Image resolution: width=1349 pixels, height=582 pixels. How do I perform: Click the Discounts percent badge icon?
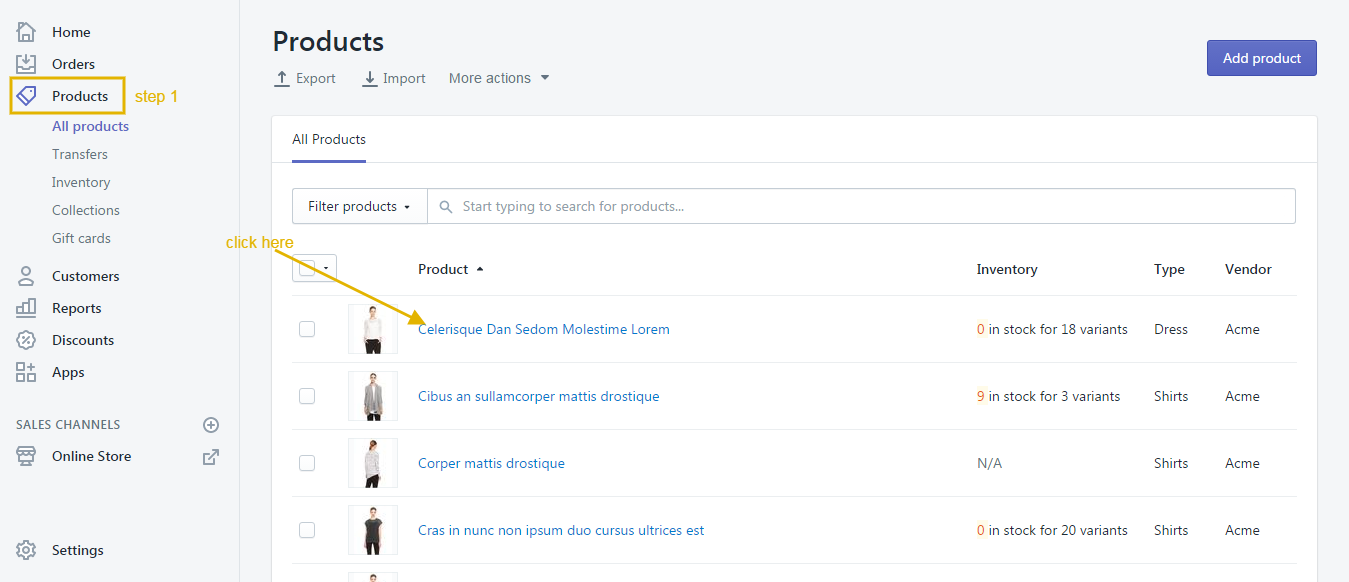[x=26, y=340]
